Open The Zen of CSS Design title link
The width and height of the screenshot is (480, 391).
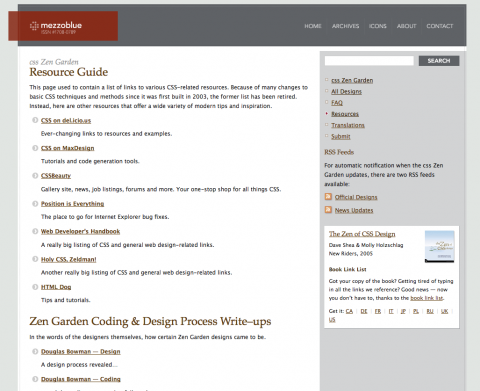click(362, 234)
